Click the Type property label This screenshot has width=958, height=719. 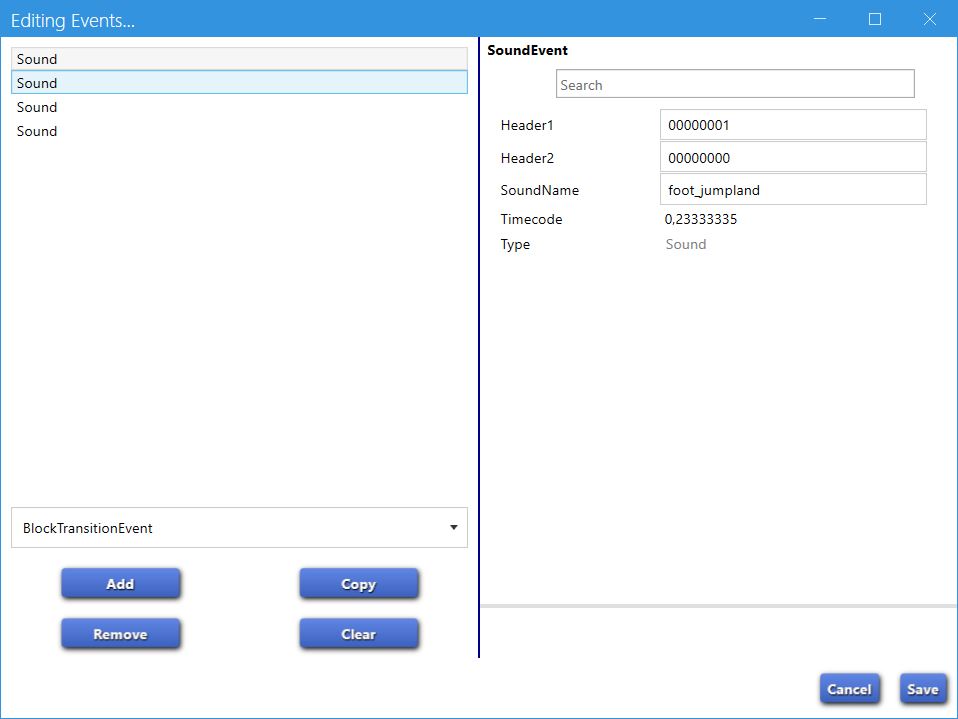click(515, 244)
